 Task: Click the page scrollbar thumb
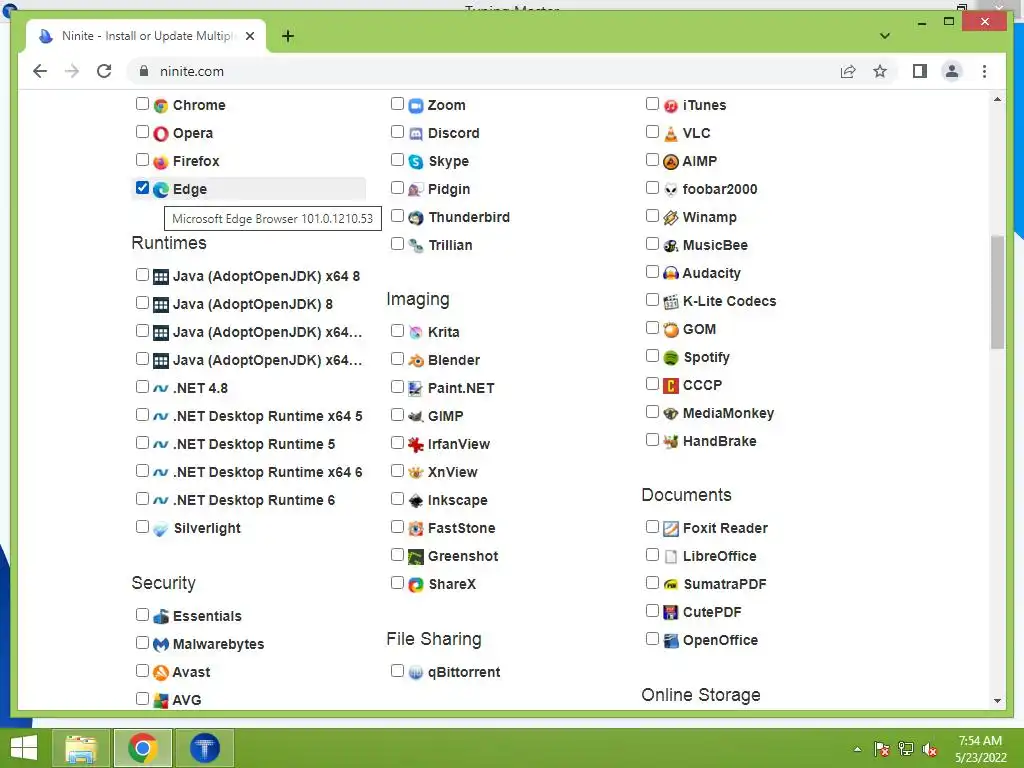[997, 292]
